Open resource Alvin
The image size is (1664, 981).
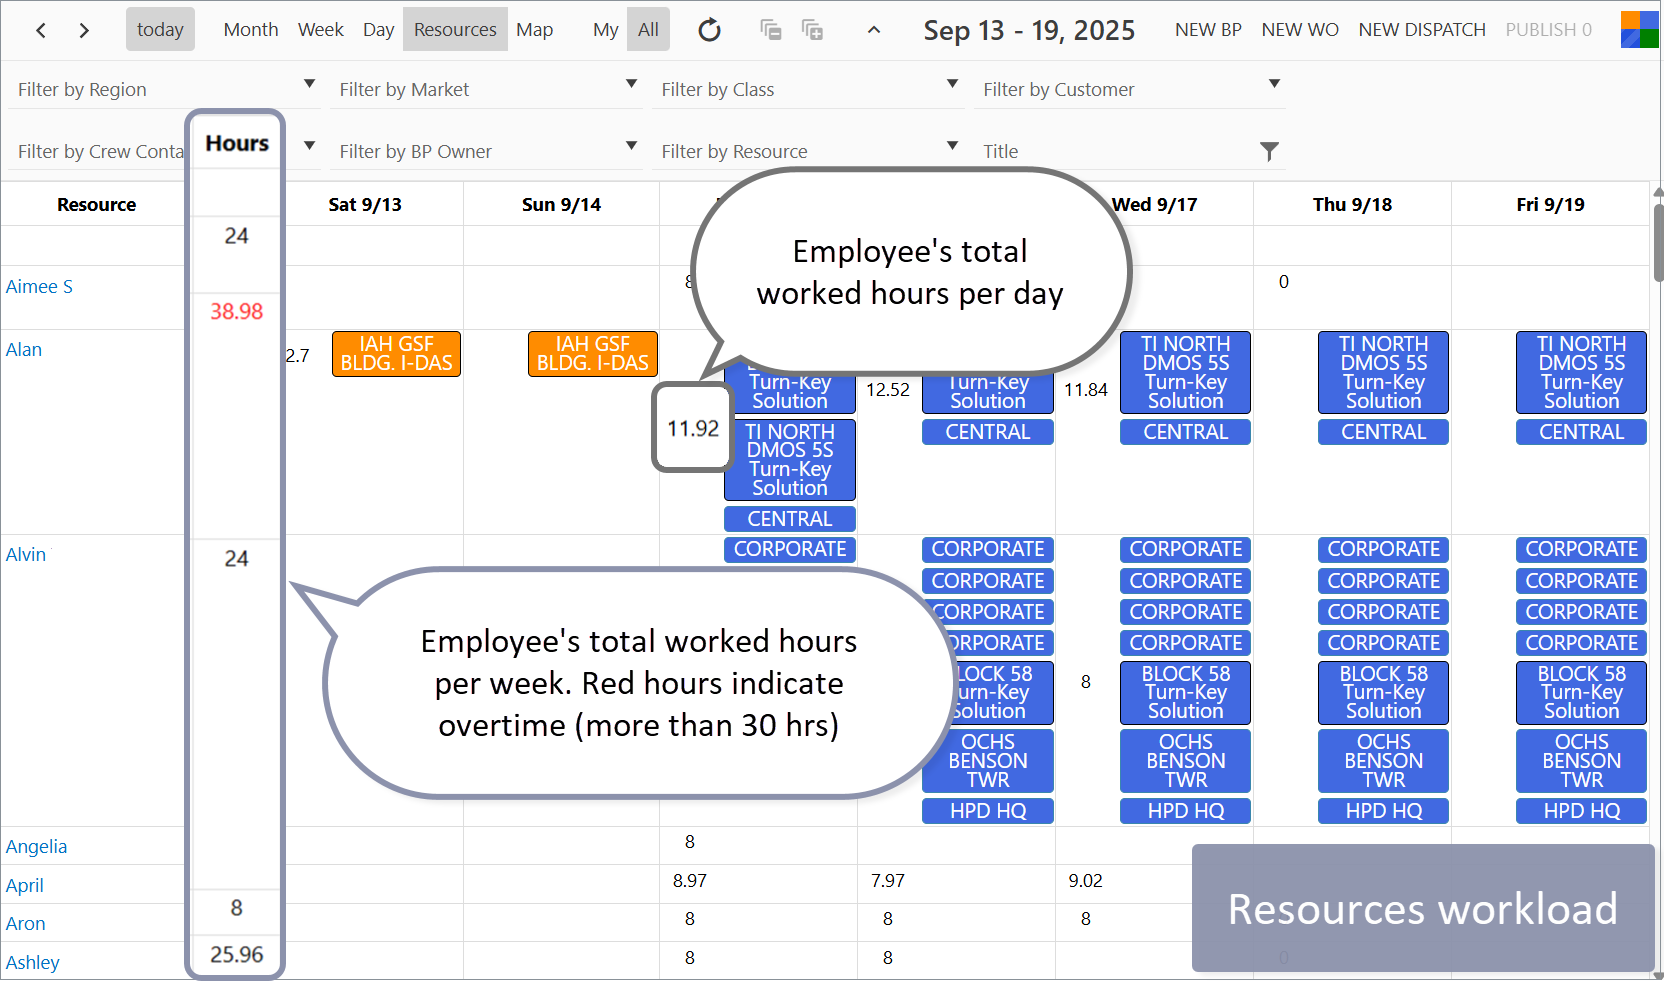[26, 555]
